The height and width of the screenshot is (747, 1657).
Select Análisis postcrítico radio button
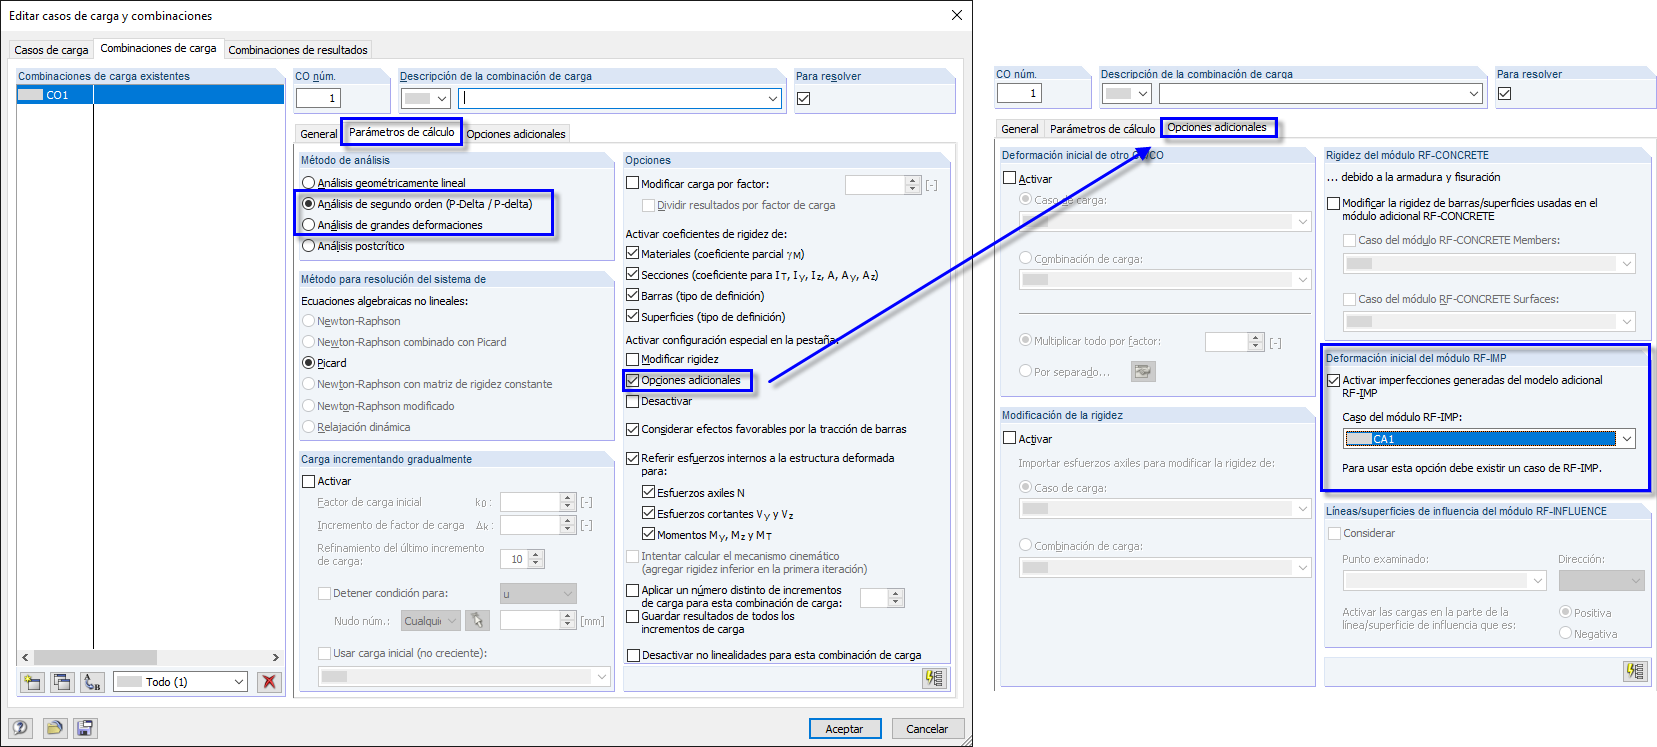(309, 246)
